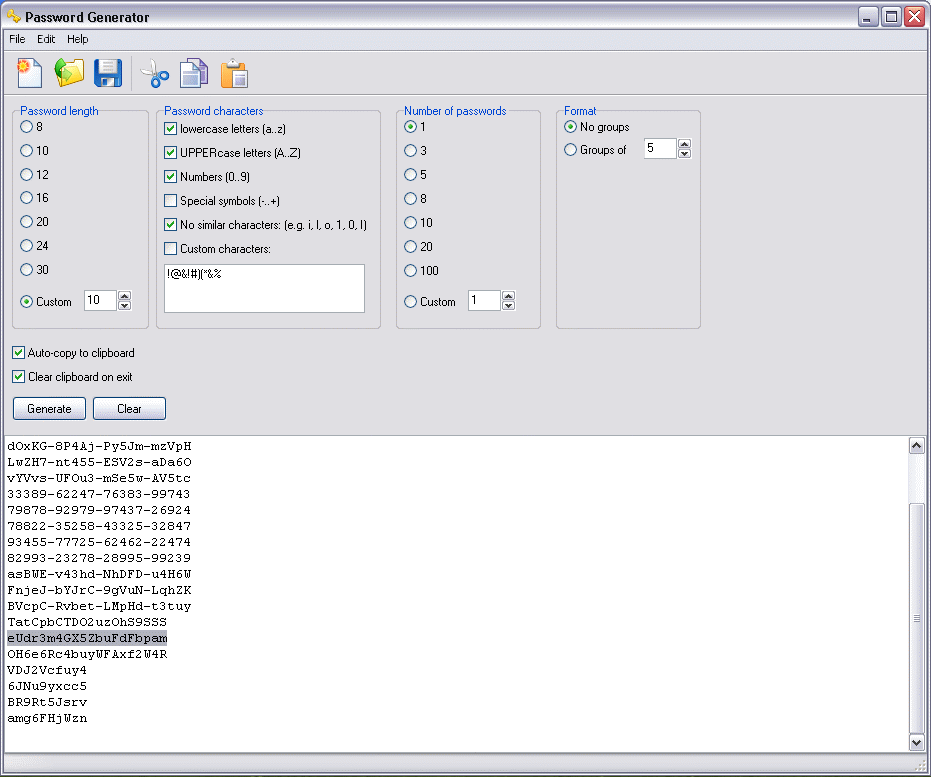Click password line dOxKG-8P4Aj-Py5Jm-mzVpH
The width and height of the screenshot is (931, 777).
click(x=99, y=446)
